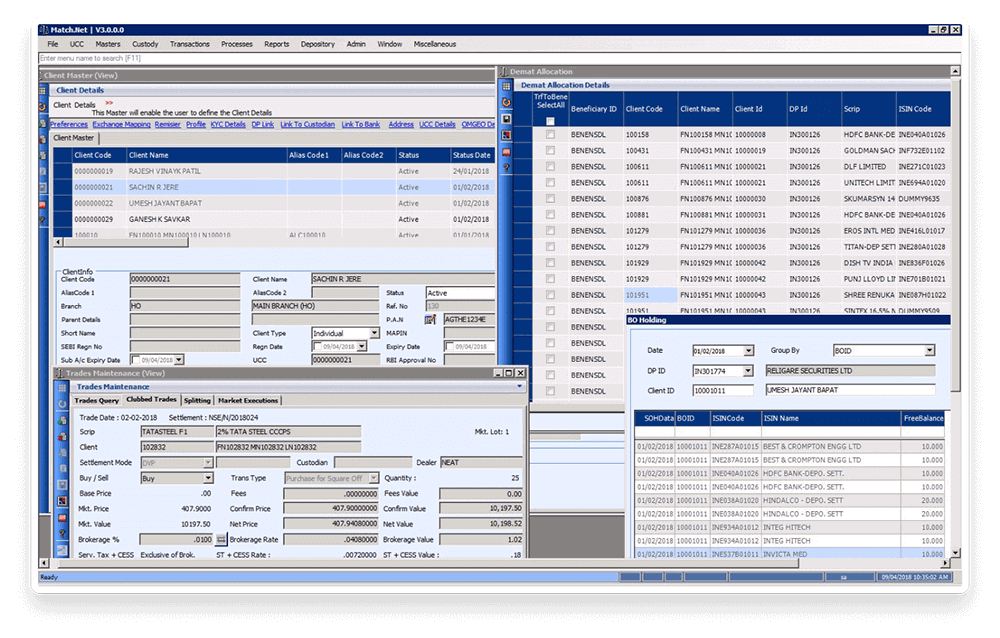Viewport: 1000px width, 638px height.
Task: Open Settlement Mode dropdown
Action: tap(208, 463)
